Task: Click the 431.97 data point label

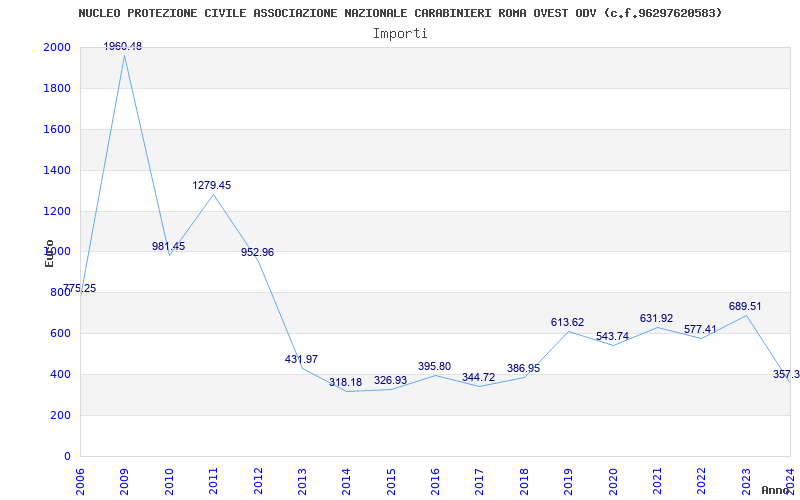Action: 302,359
